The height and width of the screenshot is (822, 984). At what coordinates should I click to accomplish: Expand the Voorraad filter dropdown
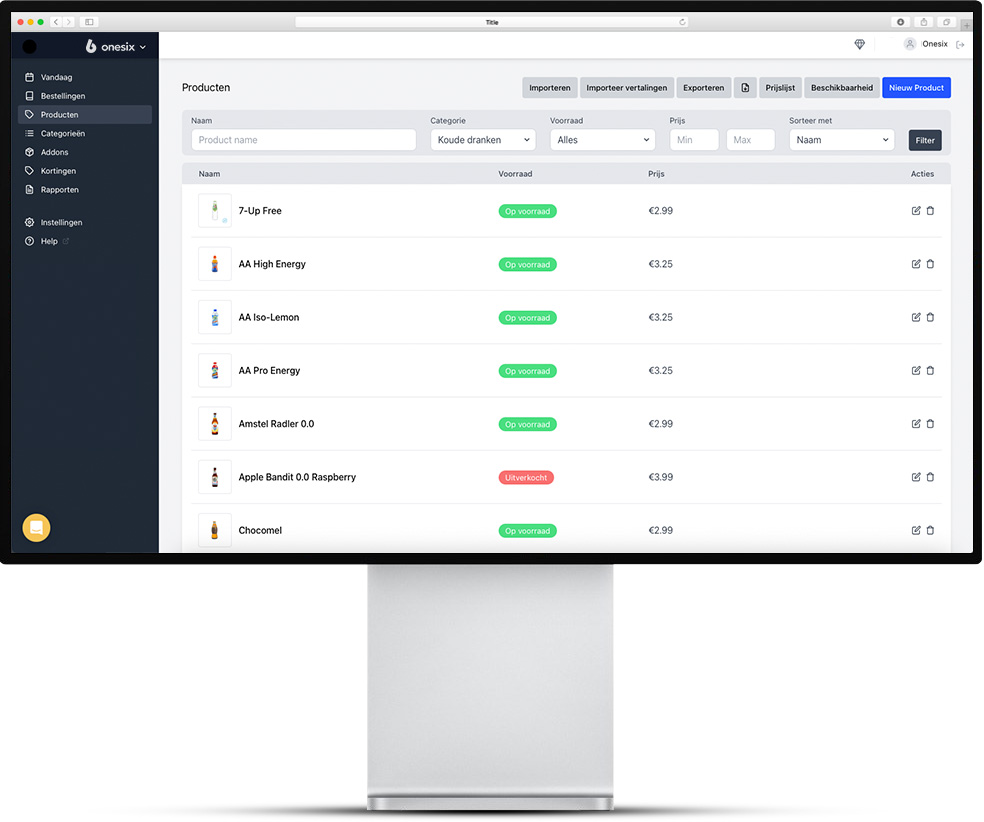tap(602, 140)
